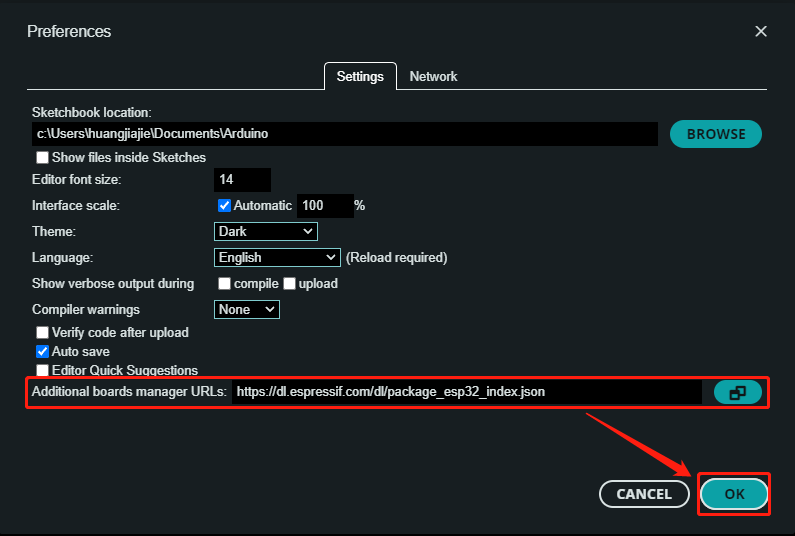Close the Preferences dialog with X
The image size is (795, 536).
[761, 31]
